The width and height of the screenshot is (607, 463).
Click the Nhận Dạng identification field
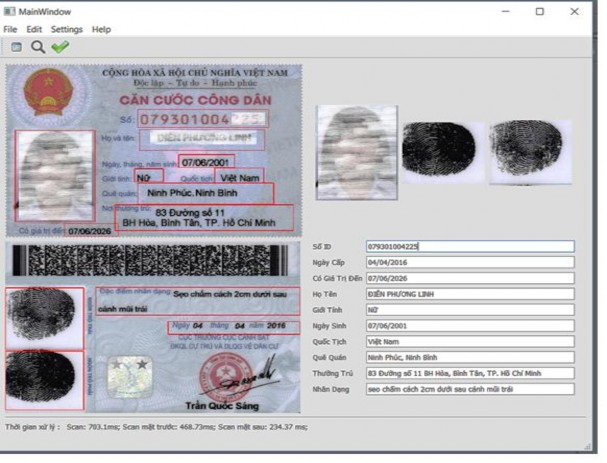tap(469, 390)
